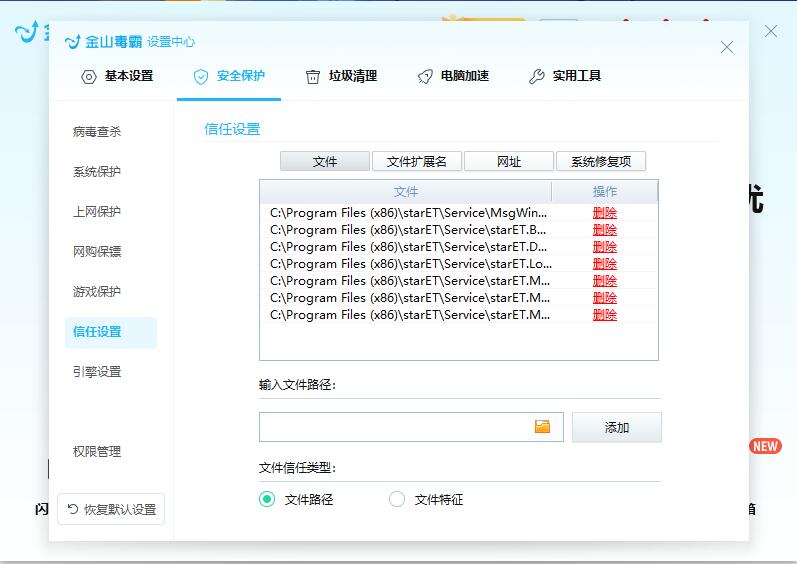
Task: Select 引擎设置 in the sidebar
Action: pyautogui.click(x=97, y=372)
